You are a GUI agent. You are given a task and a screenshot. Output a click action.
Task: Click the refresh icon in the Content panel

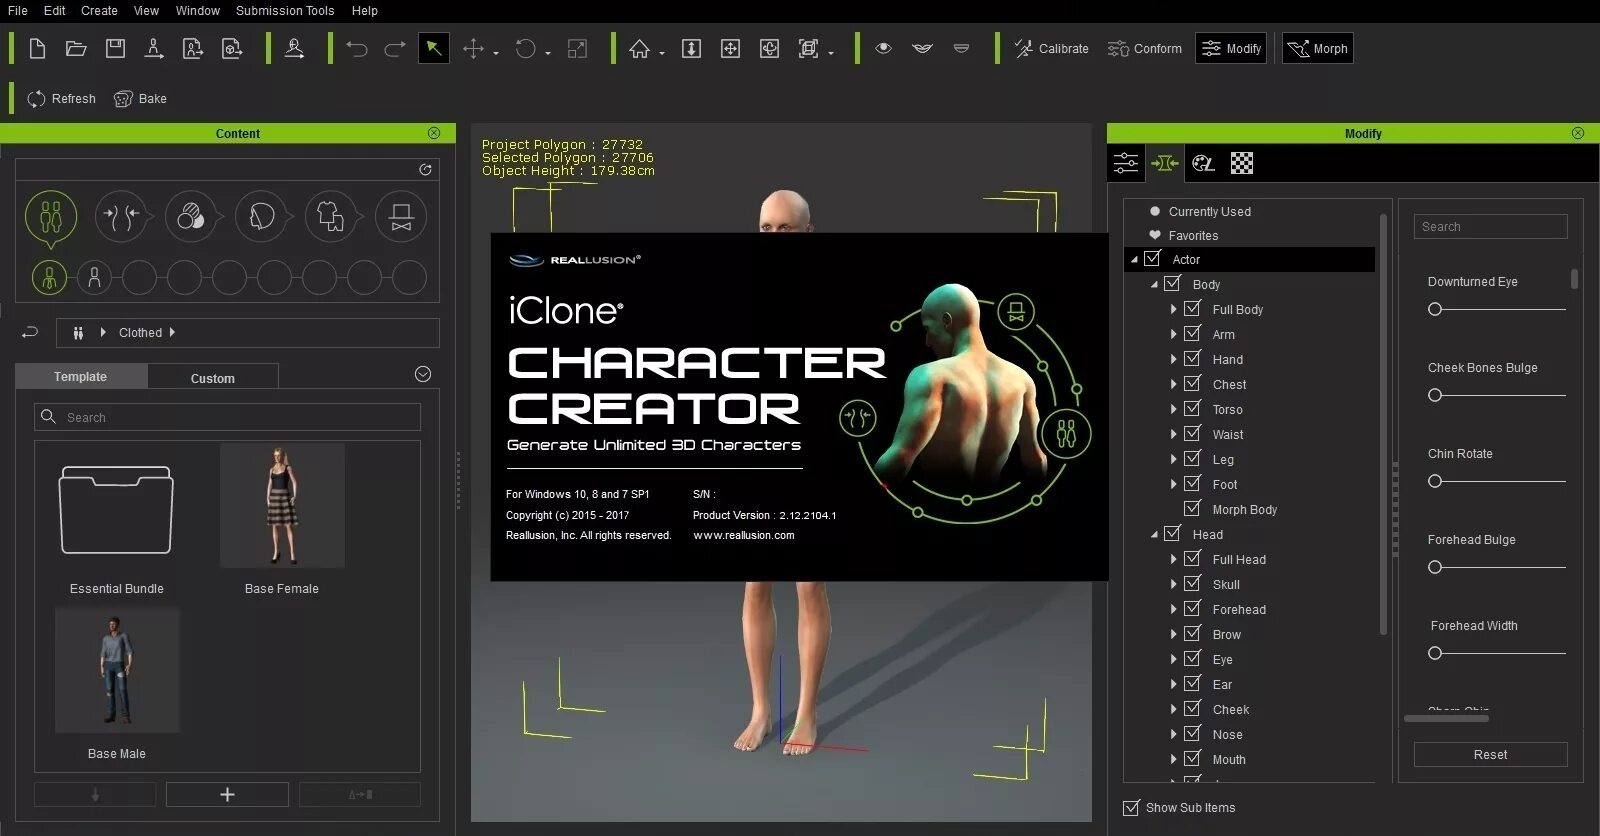click(425, 170)
